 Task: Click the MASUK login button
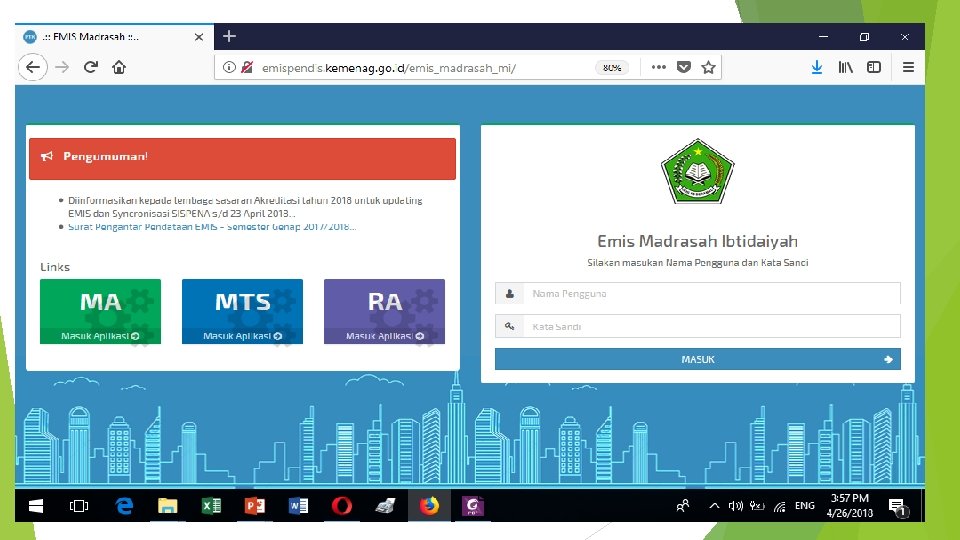point(698,359)
